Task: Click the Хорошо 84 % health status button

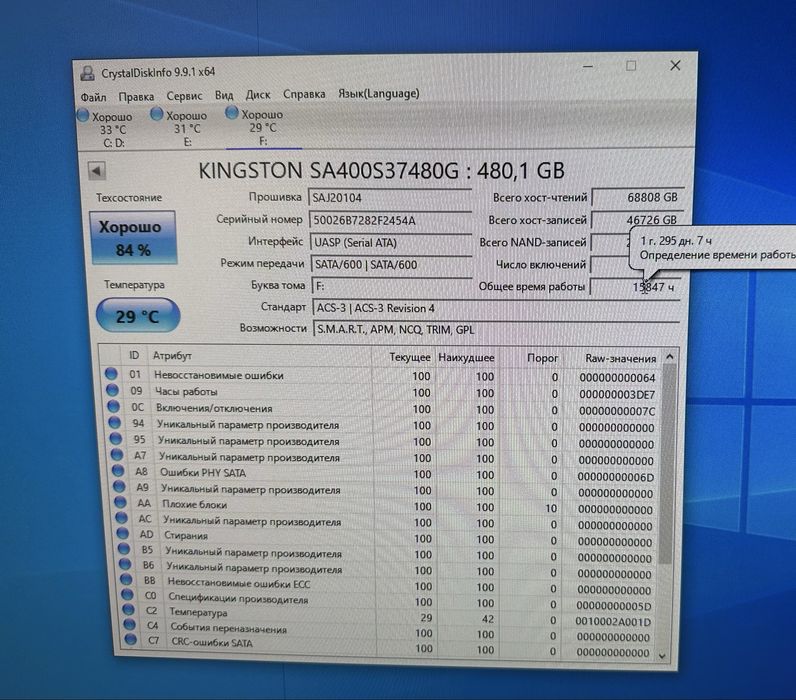Action: pyautogui.click(x=132, y=238)
